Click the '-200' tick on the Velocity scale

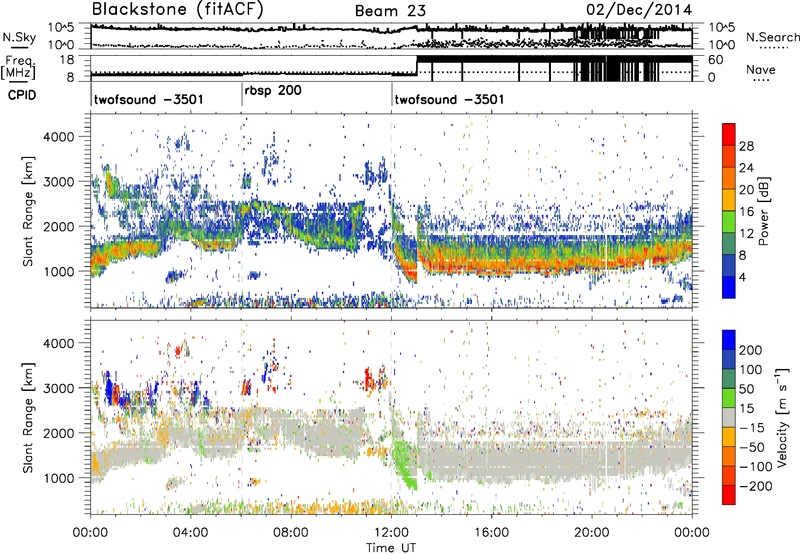pyautogui.click(x=755, y=486)
